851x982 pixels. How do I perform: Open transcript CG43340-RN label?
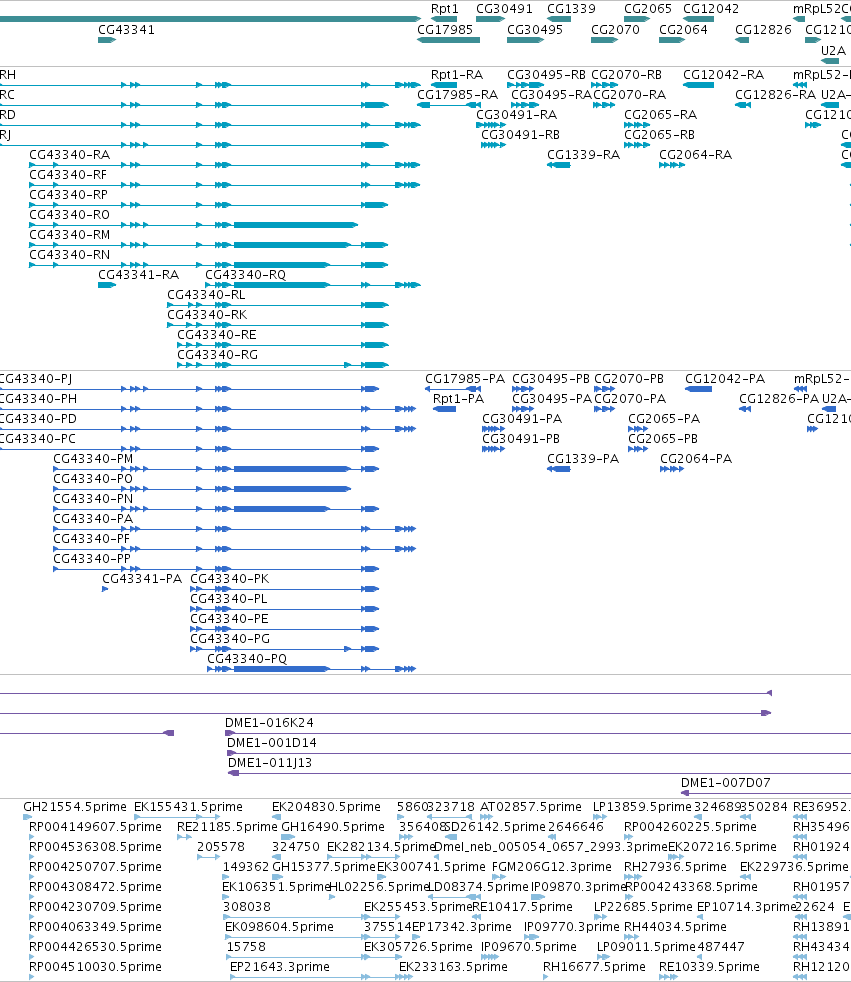[70, 255]
